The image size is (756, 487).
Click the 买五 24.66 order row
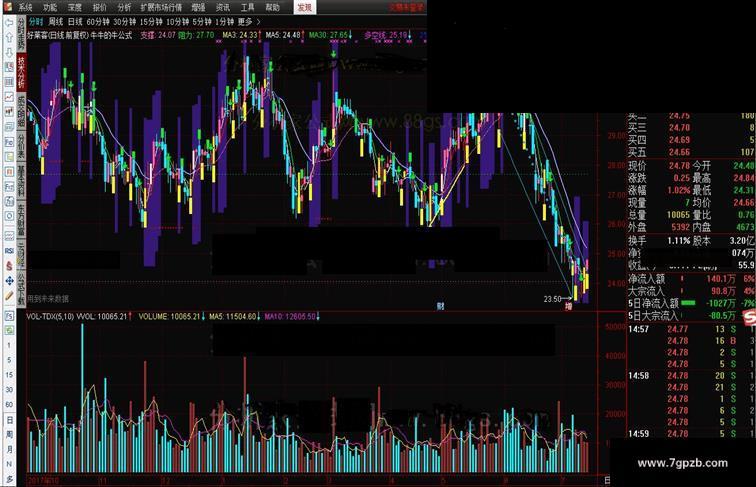point(691,152)
